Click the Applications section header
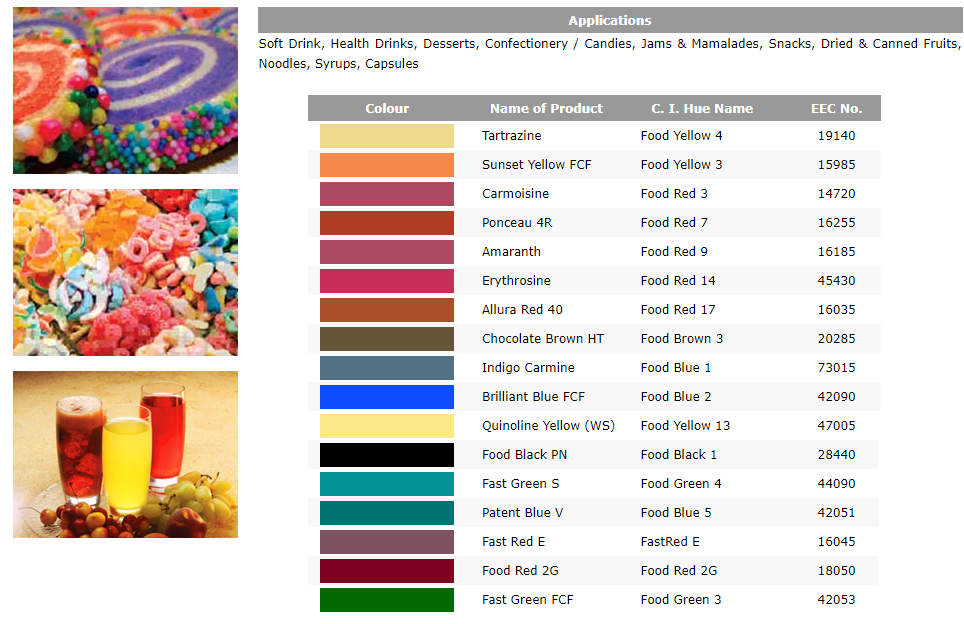Screen dimensions: 964x624 pos(610,20)
